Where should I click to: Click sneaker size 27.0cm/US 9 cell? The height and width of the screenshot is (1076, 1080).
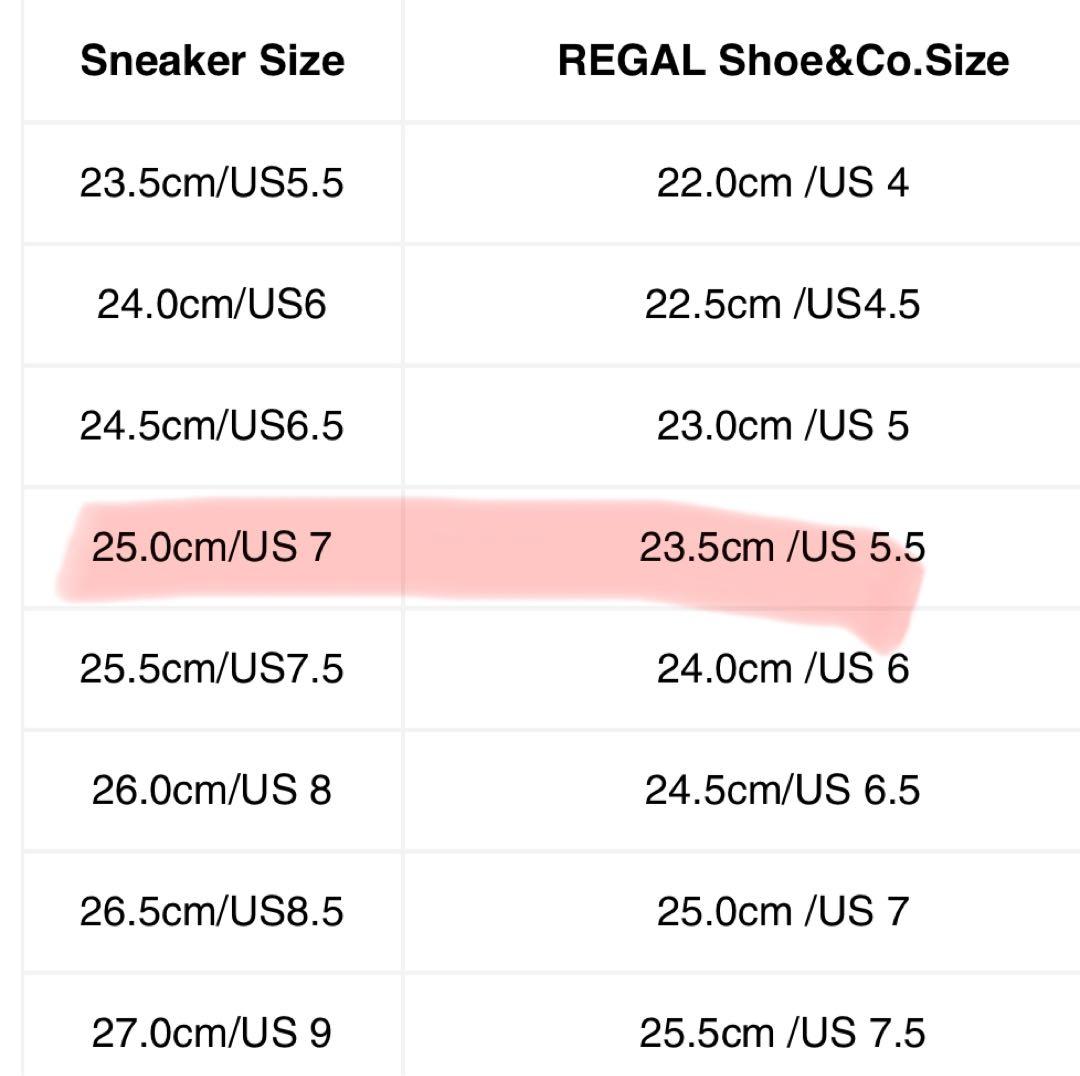click(x=212, y=1032)
